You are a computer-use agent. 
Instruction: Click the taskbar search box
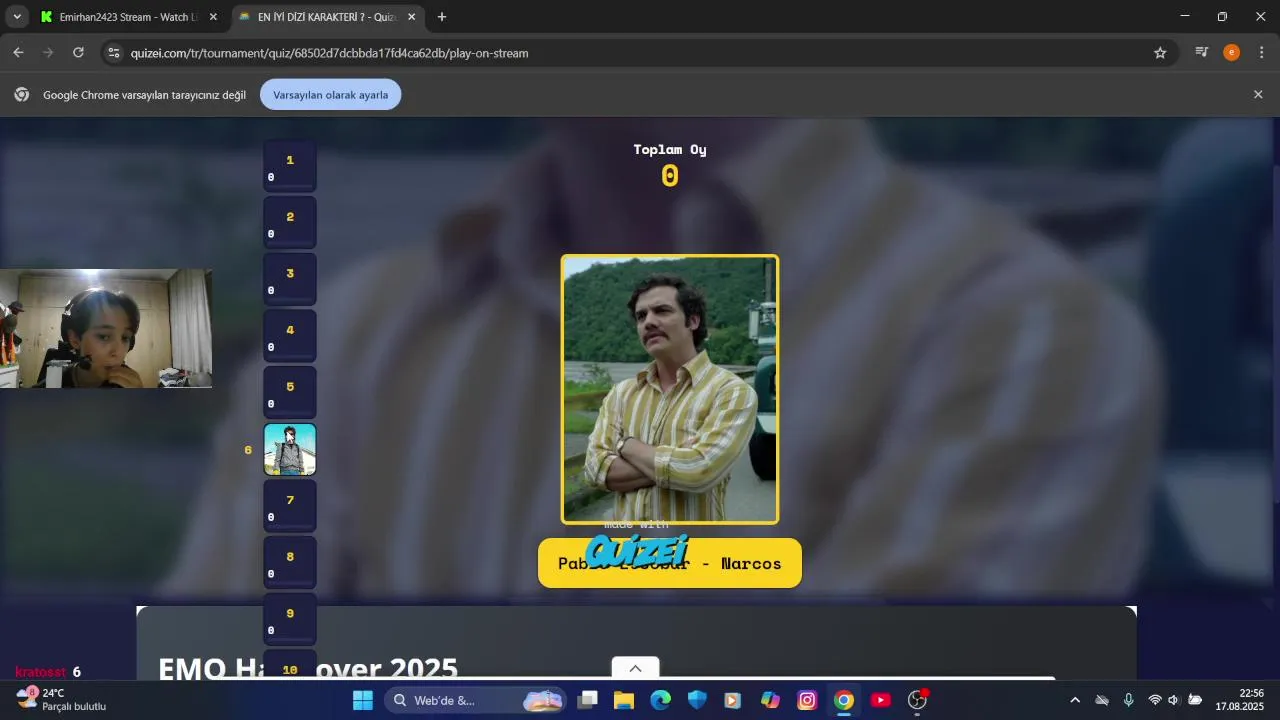475,700
